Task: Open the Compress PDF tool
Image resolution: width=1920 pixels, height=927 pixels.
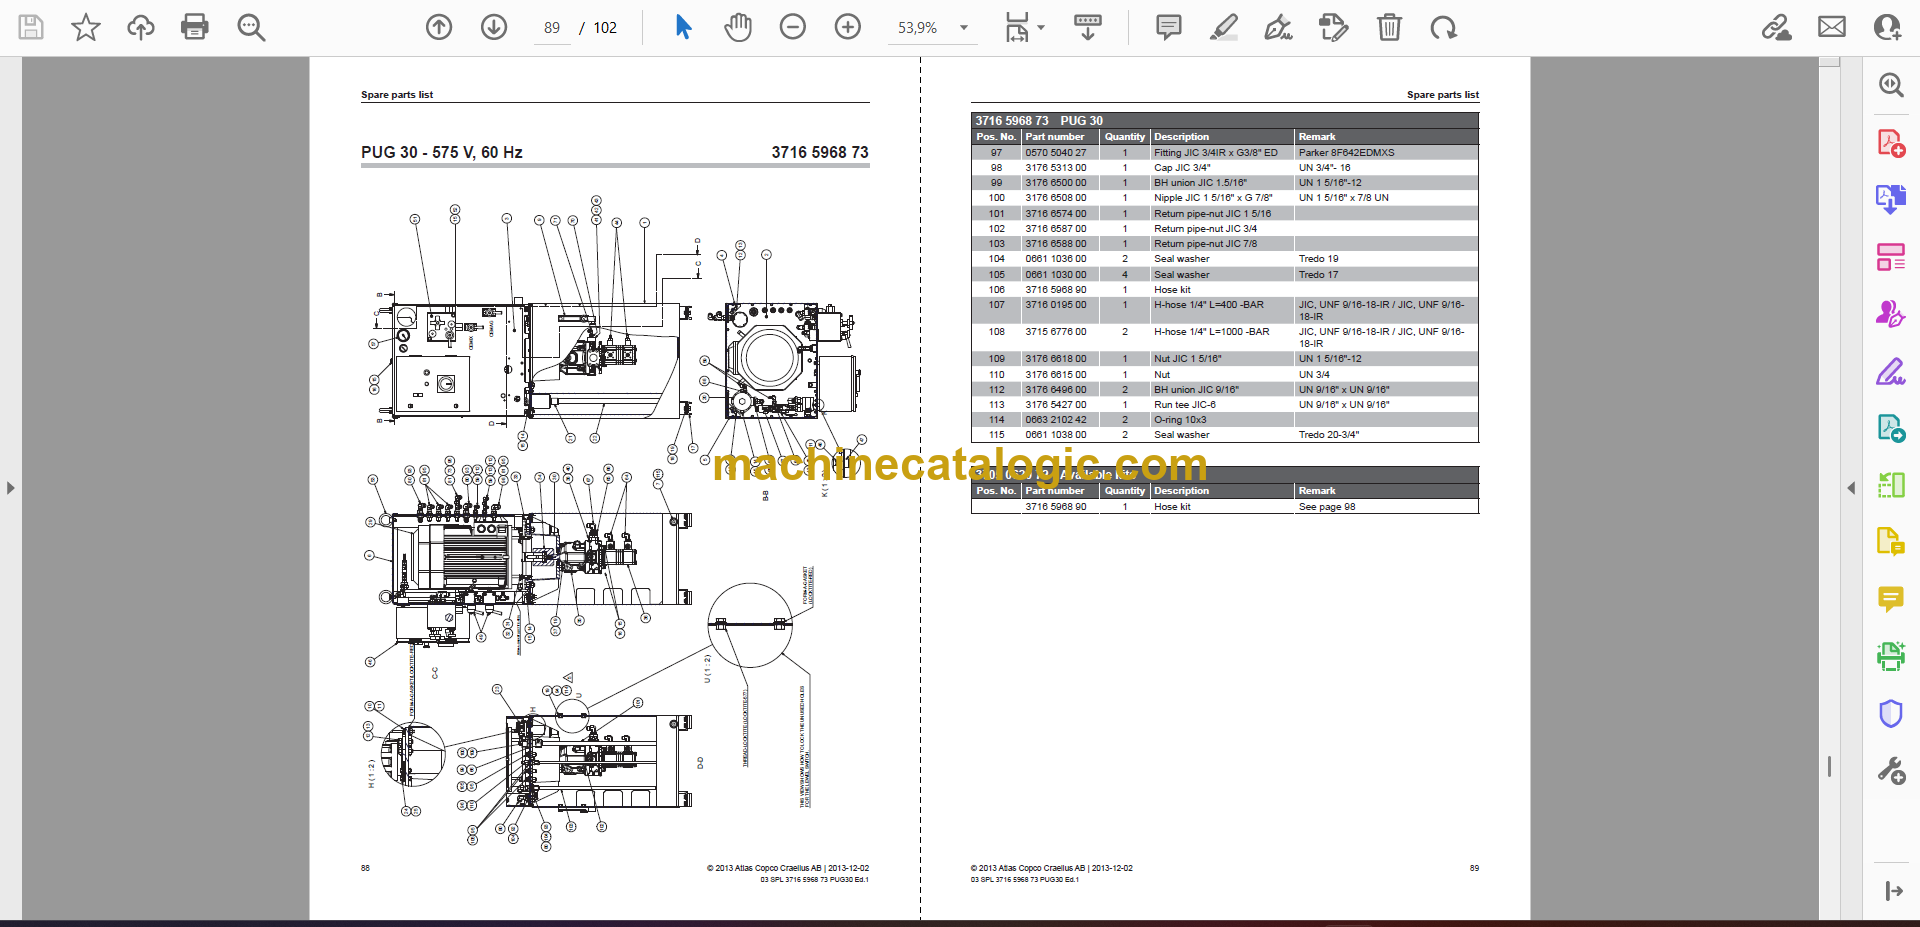Action: 1891,485
